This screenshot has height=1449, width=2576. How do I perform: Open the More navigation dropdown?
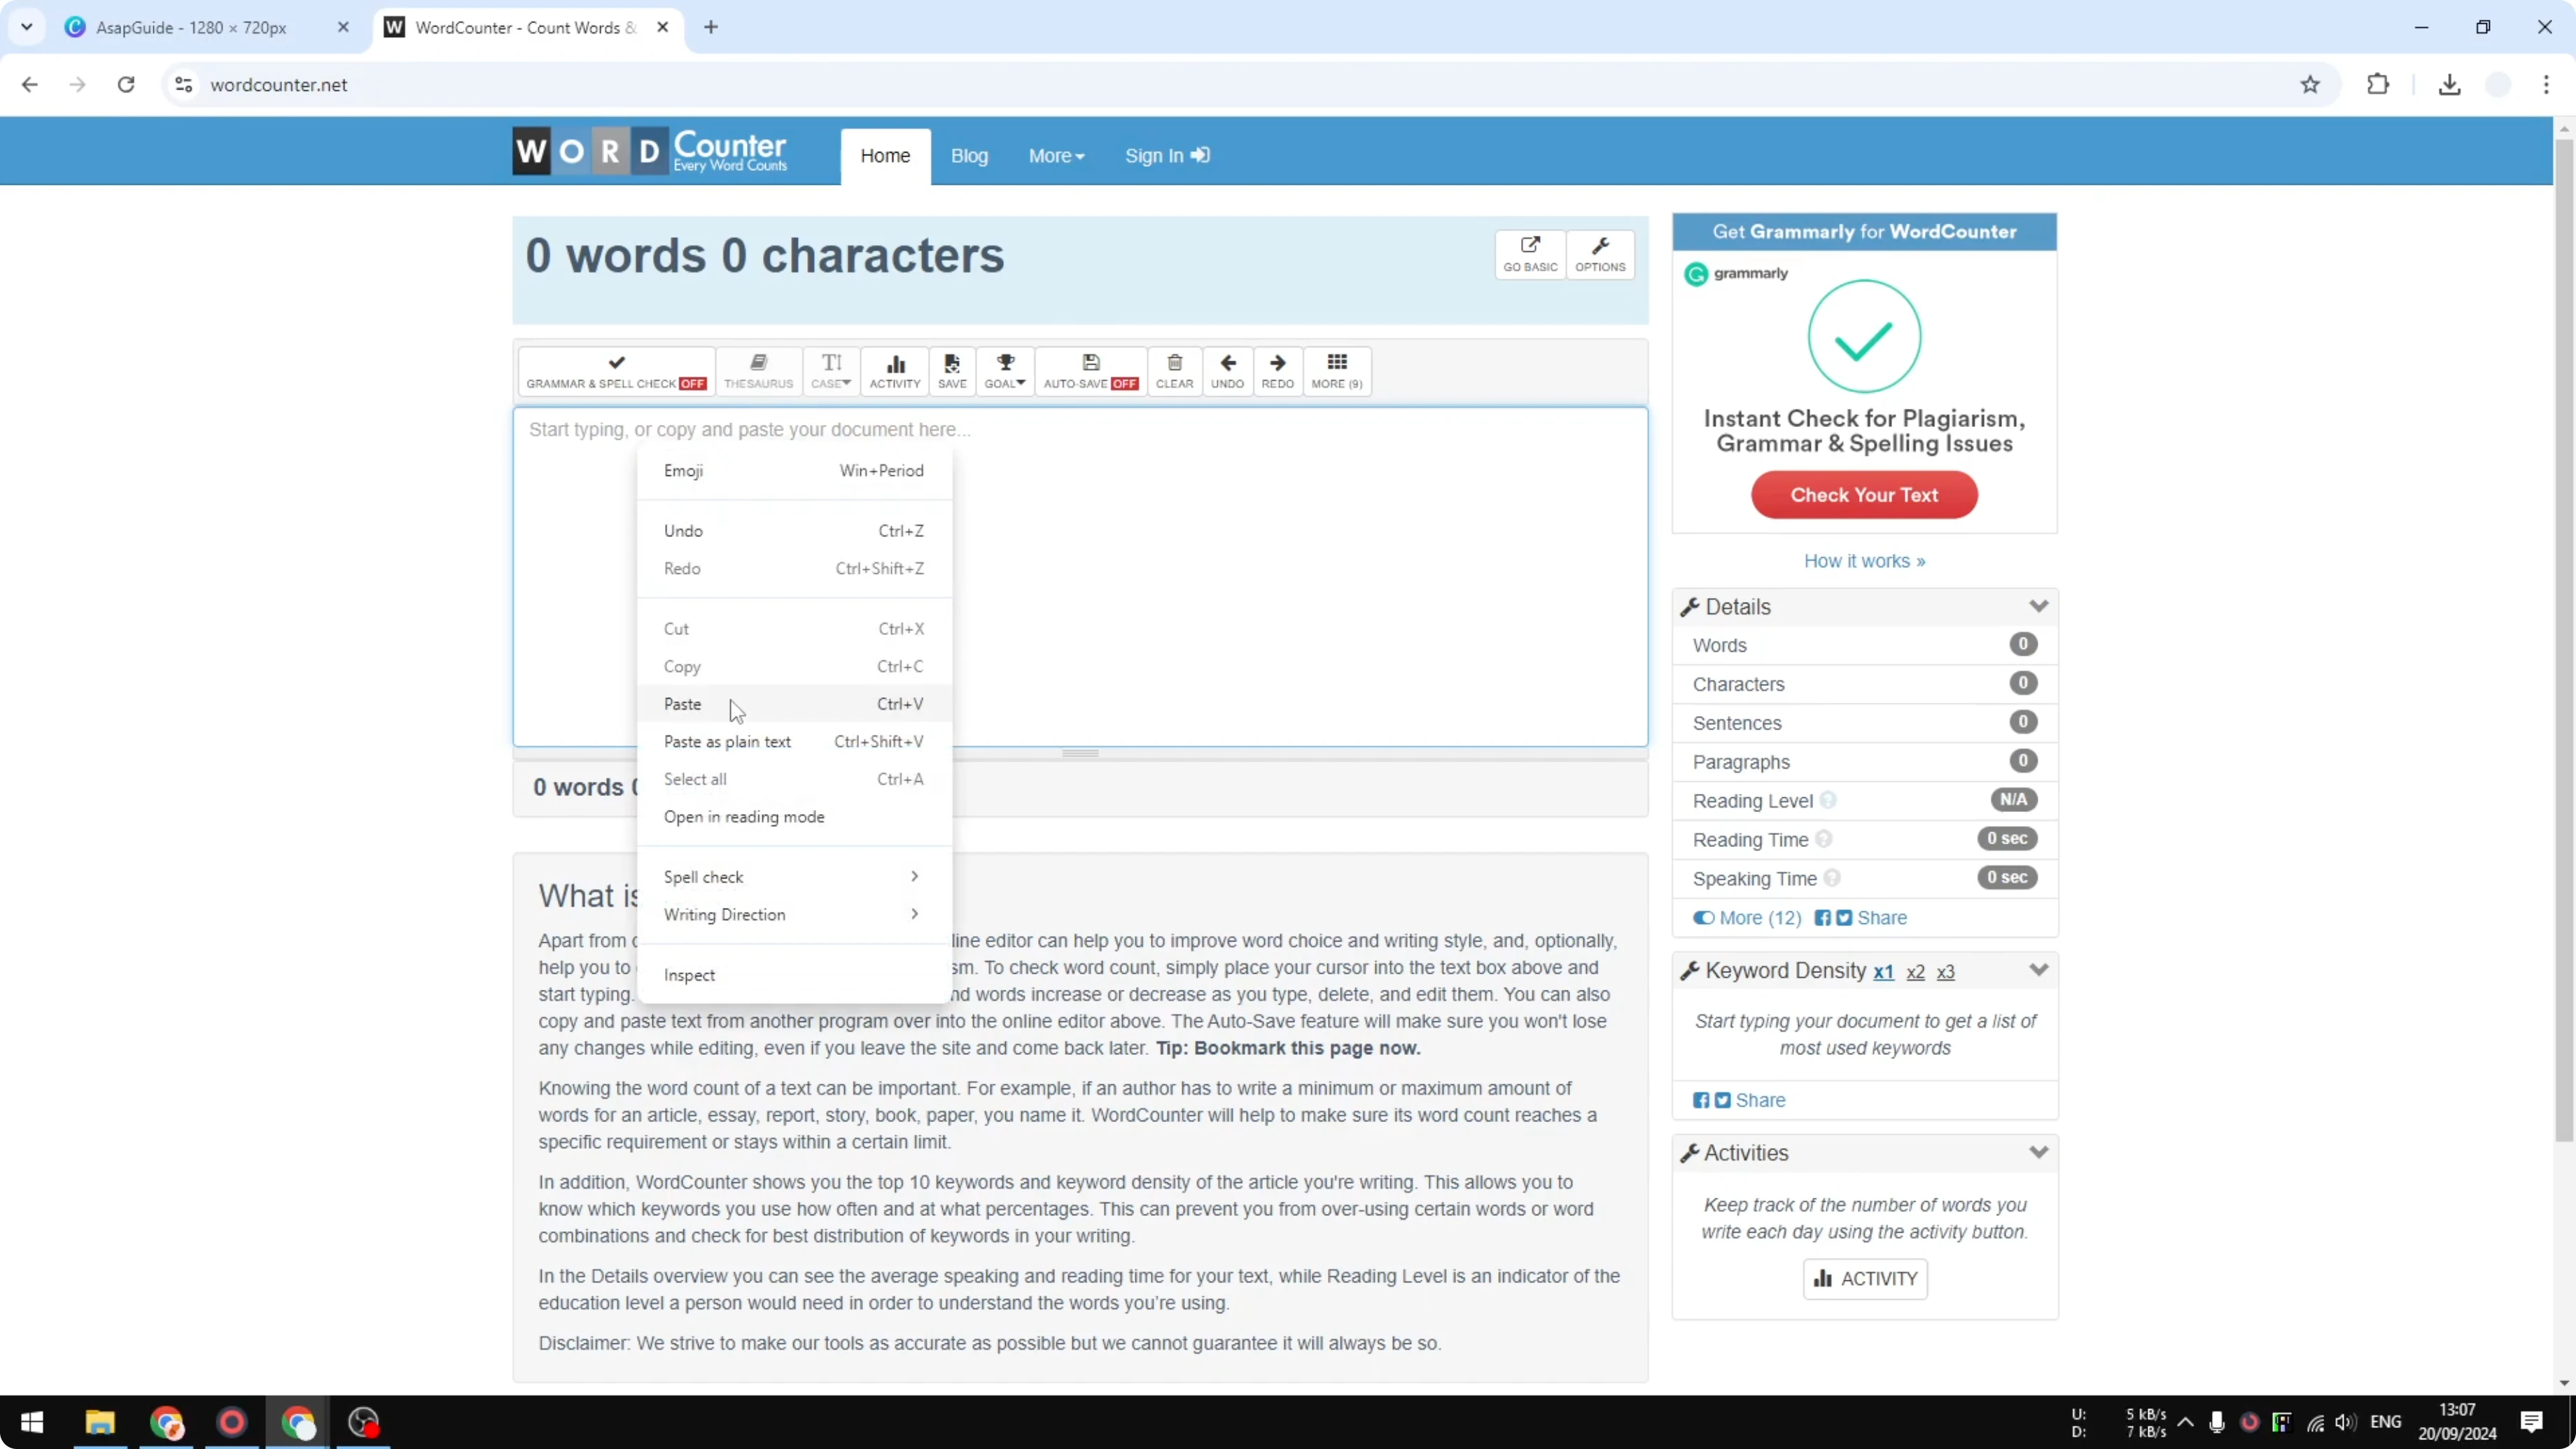point(1056,156)
